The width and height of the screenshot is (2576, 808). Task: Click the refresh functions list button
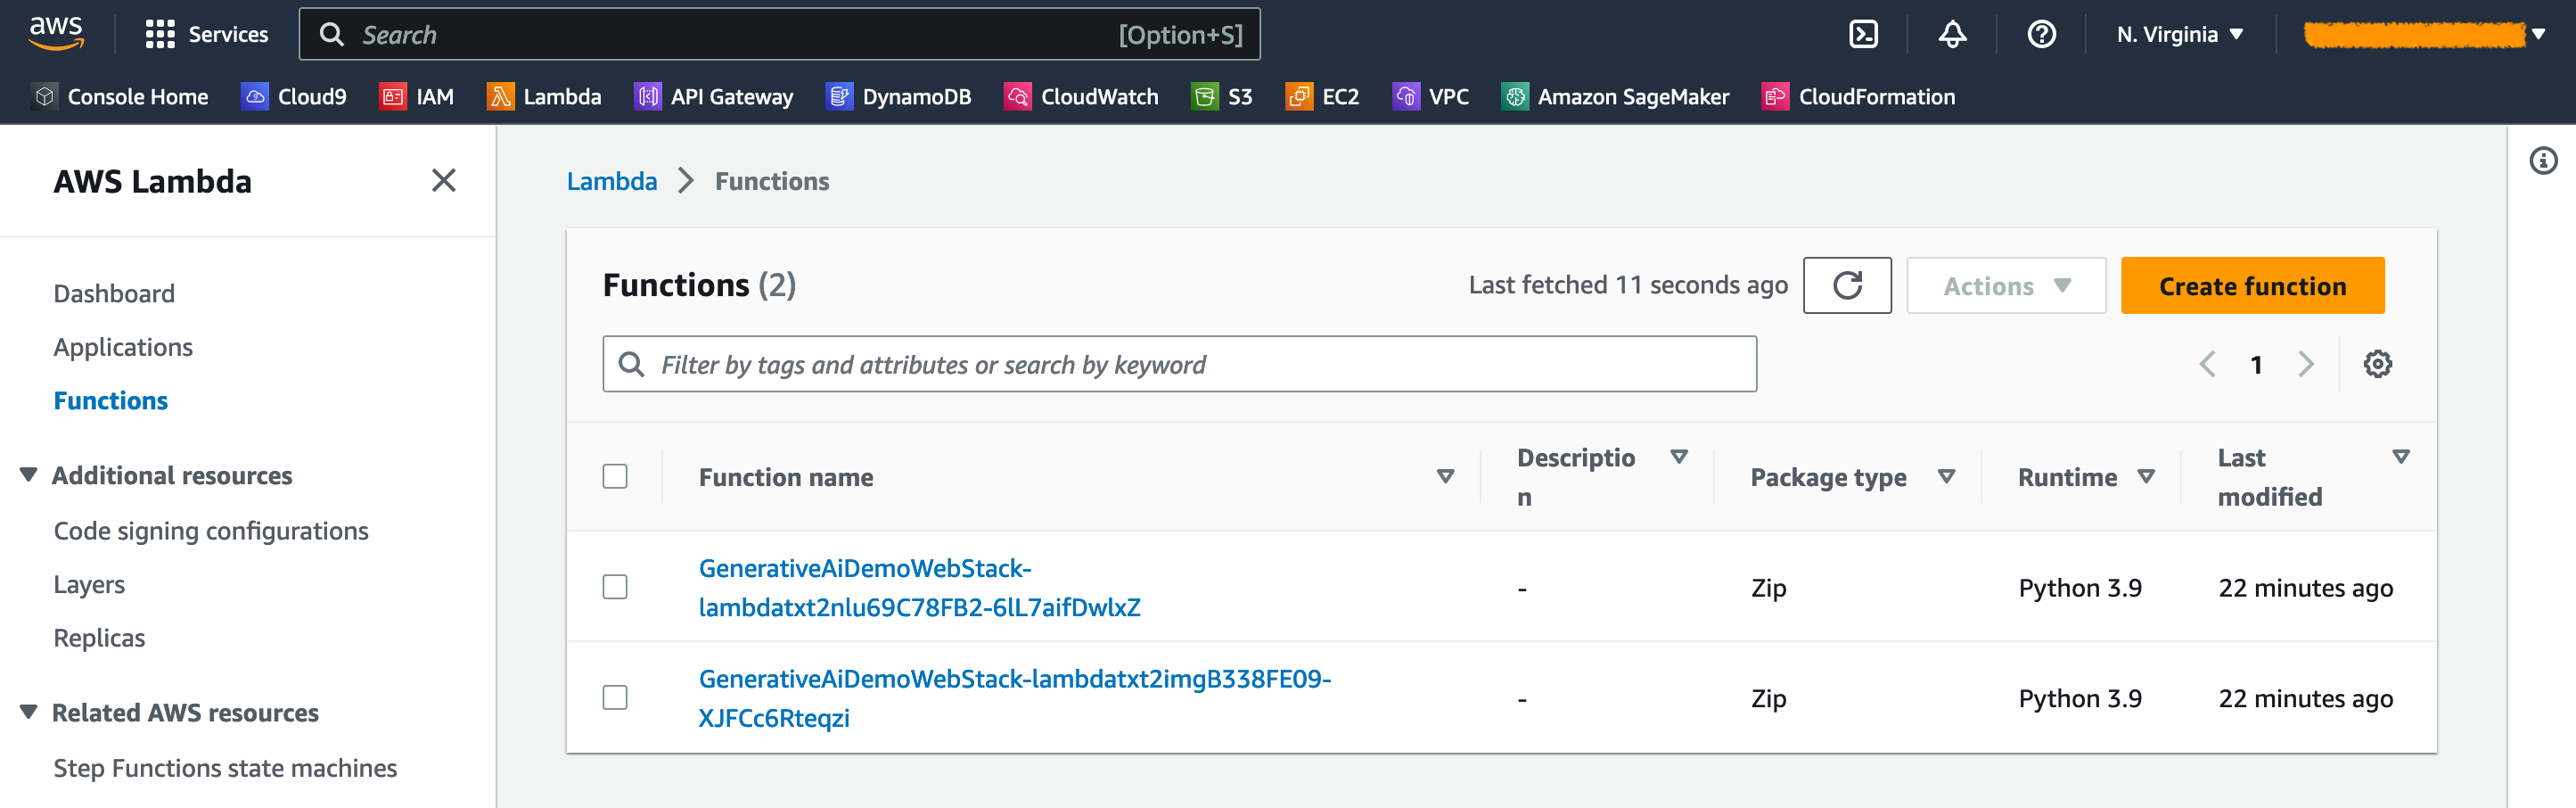click(1846, 286)
